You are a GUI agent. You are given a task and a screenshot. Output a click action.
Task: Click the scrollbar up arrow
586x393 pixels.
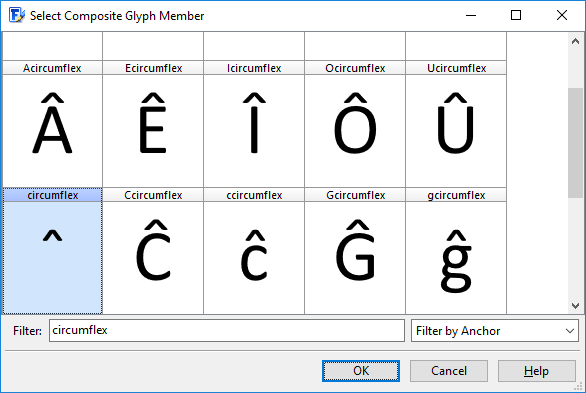click(x=575, y=41)
